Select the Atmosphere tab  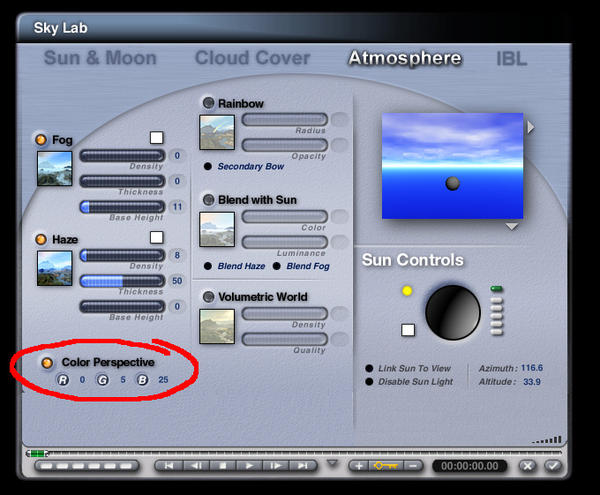point(405,58)
